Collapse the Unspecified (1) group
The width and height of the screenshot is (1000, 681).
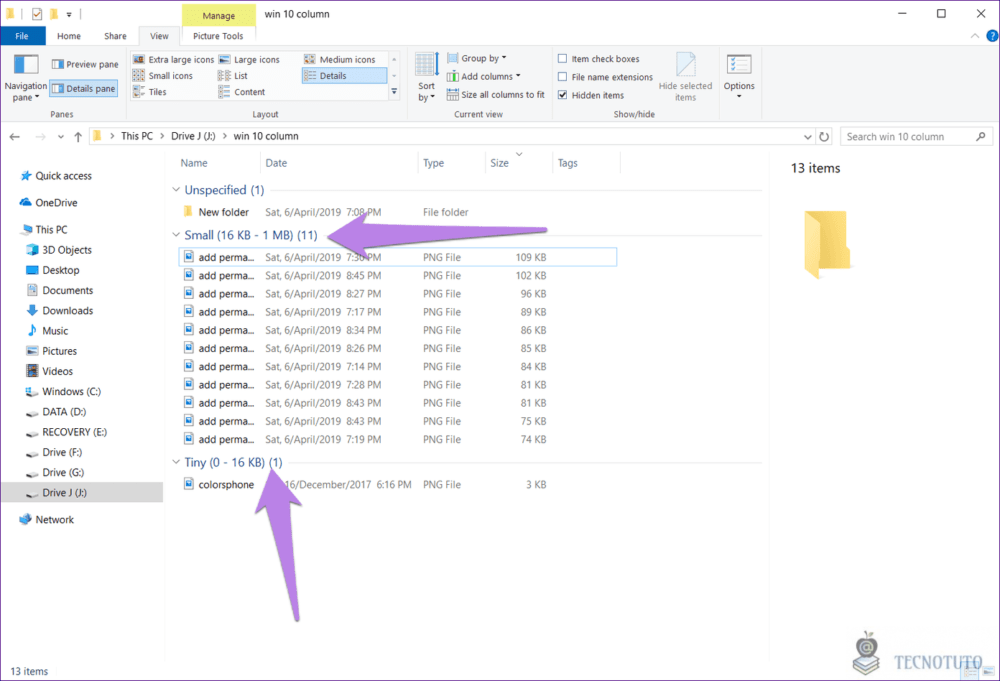coord(176,190)
